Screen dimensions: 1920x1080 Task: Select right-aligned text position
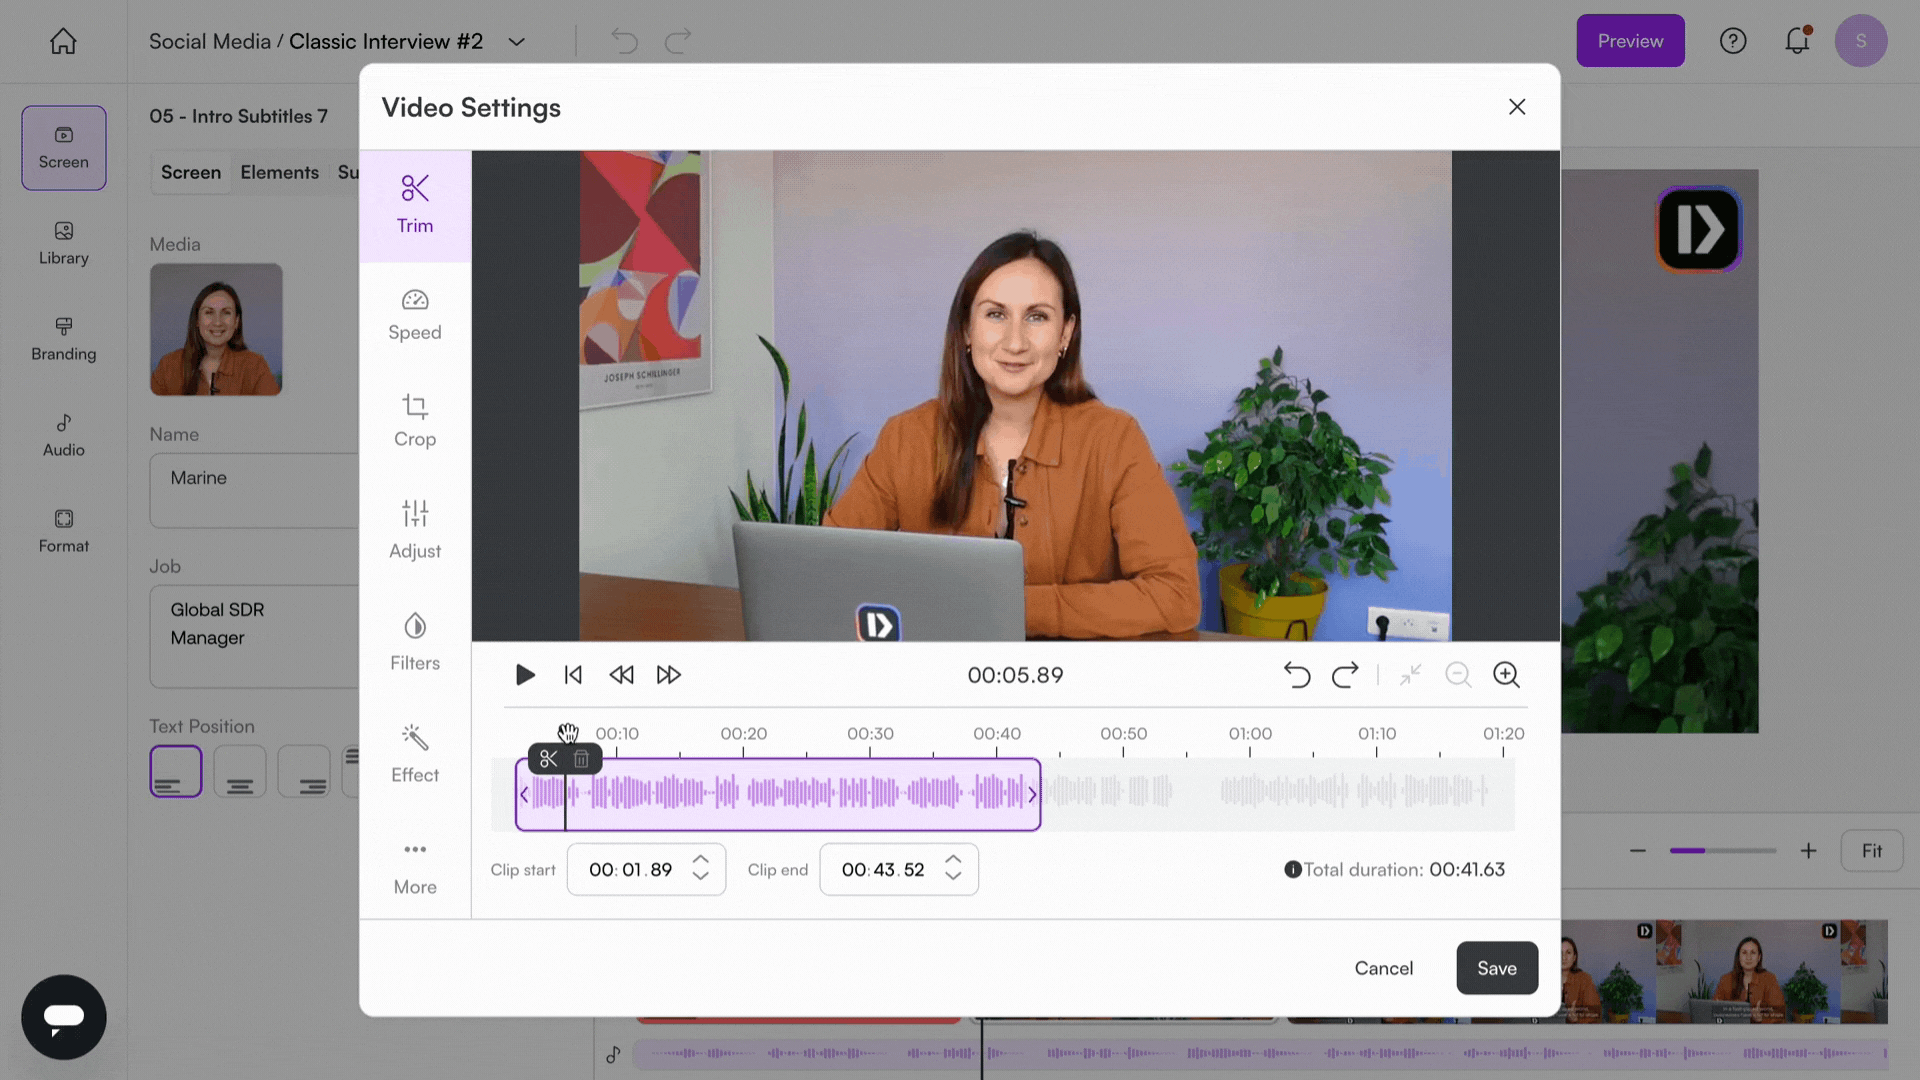click(x=304, y=771)
